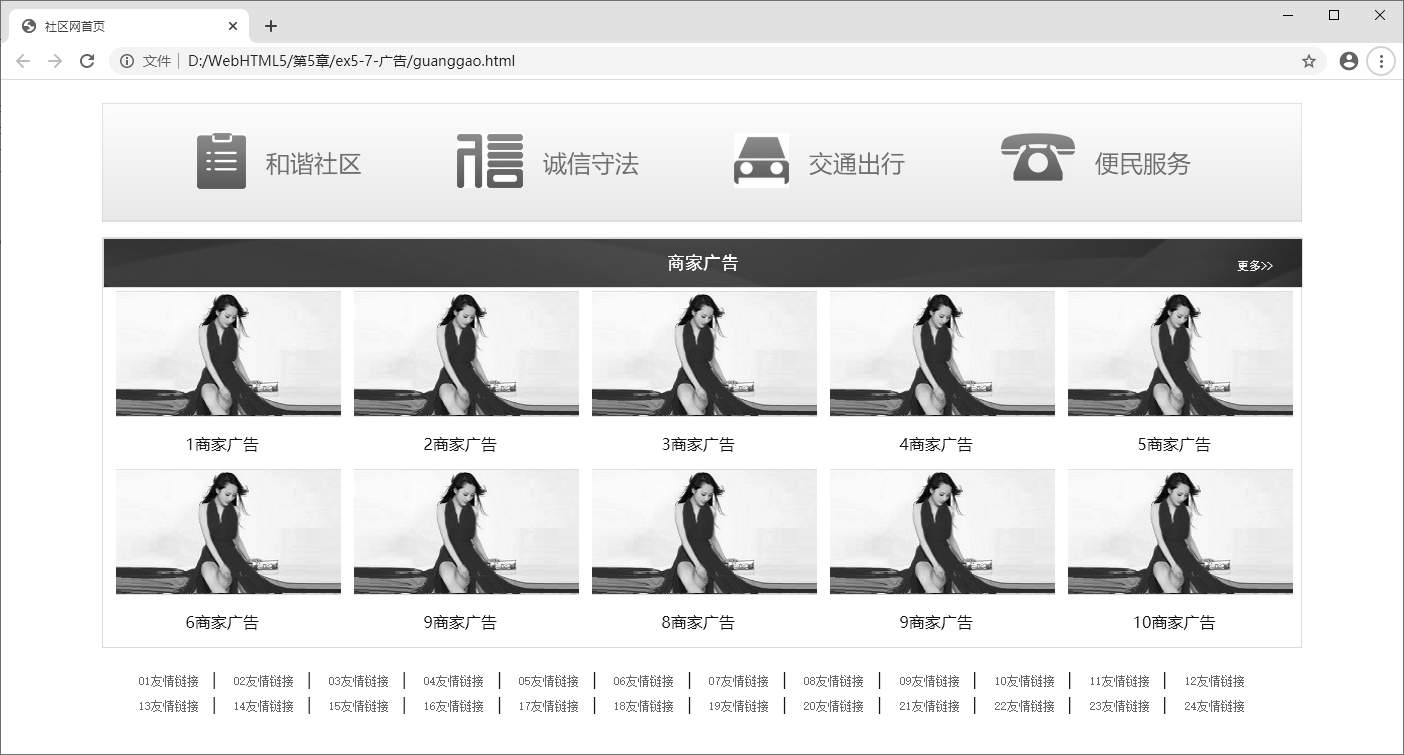Click the page info icon in address bar
The image size is (1404, 755).
[126, 61]
